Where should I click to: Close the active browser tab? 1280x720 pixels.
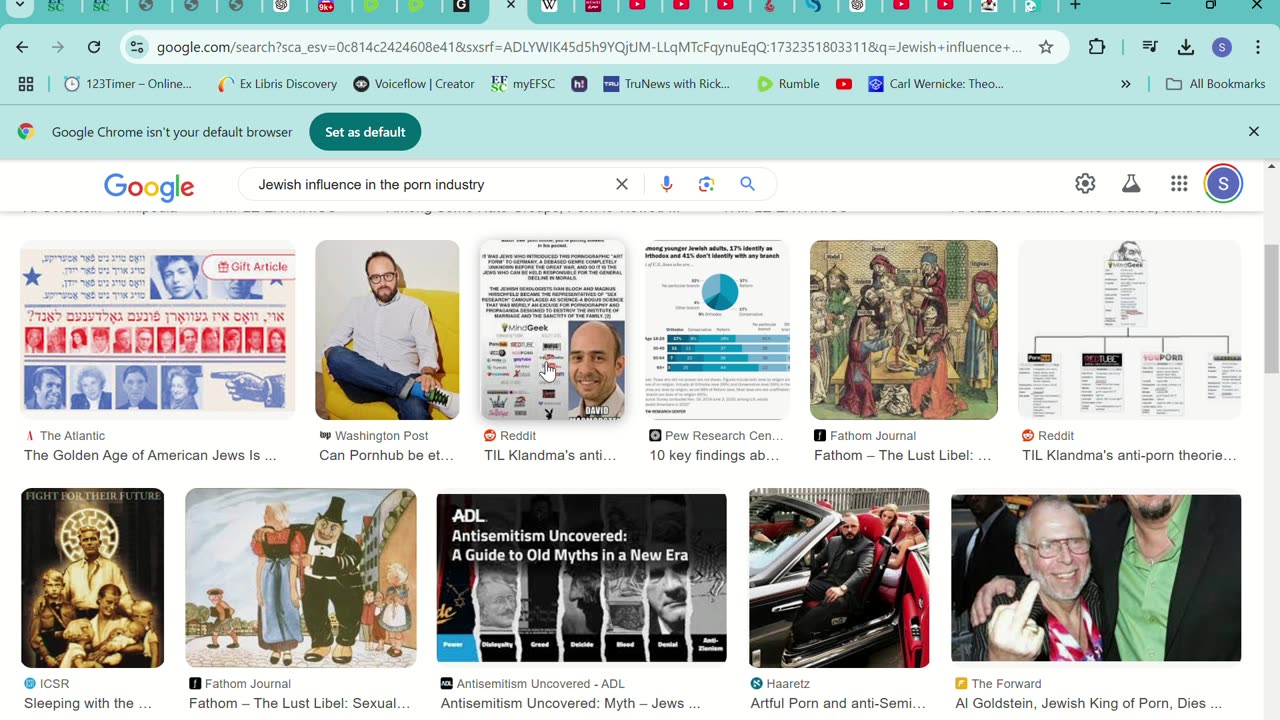pyautogui.click(x=510, y=6)
